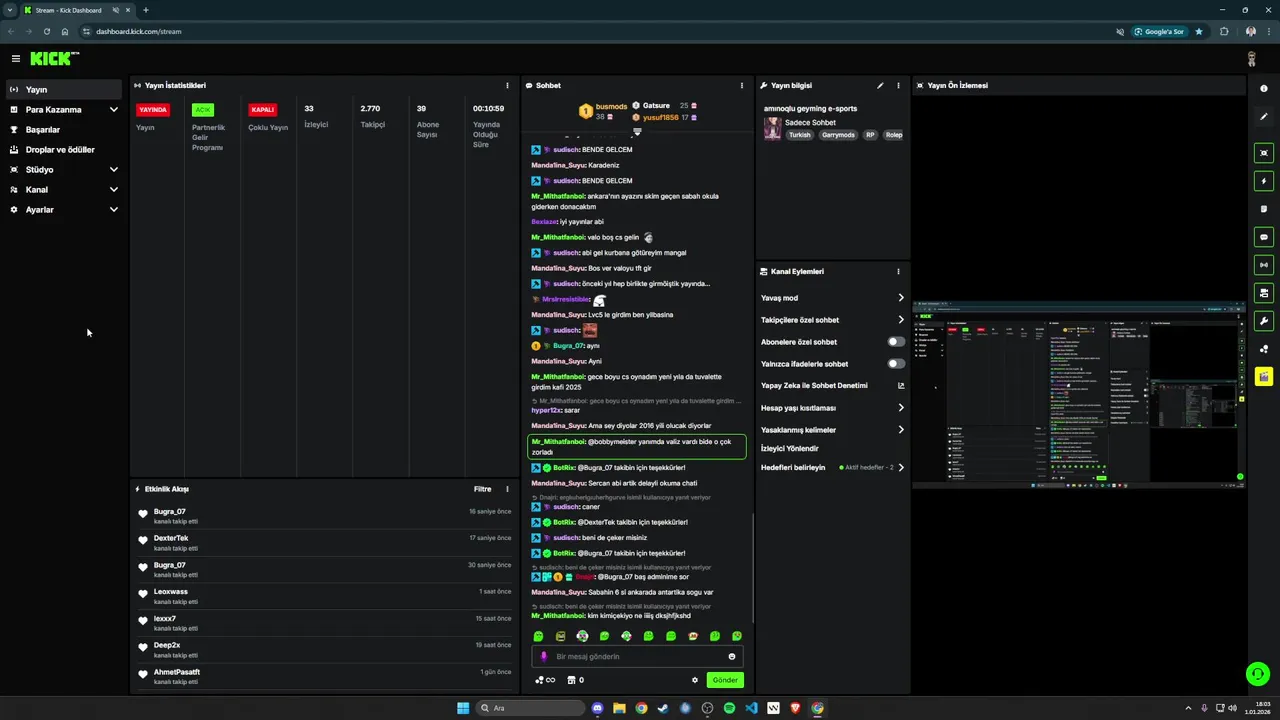This screenshot has height=720, width=1280.
Task: Click the channel points icon in right toolbar
Action: coord(1264,349)
